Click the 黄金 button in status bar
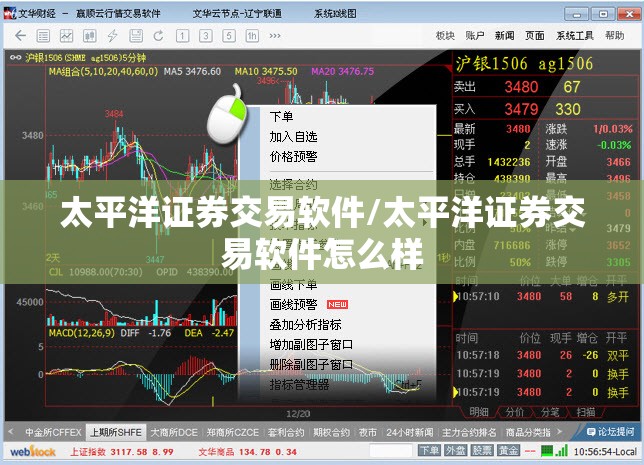 [508, 451]
